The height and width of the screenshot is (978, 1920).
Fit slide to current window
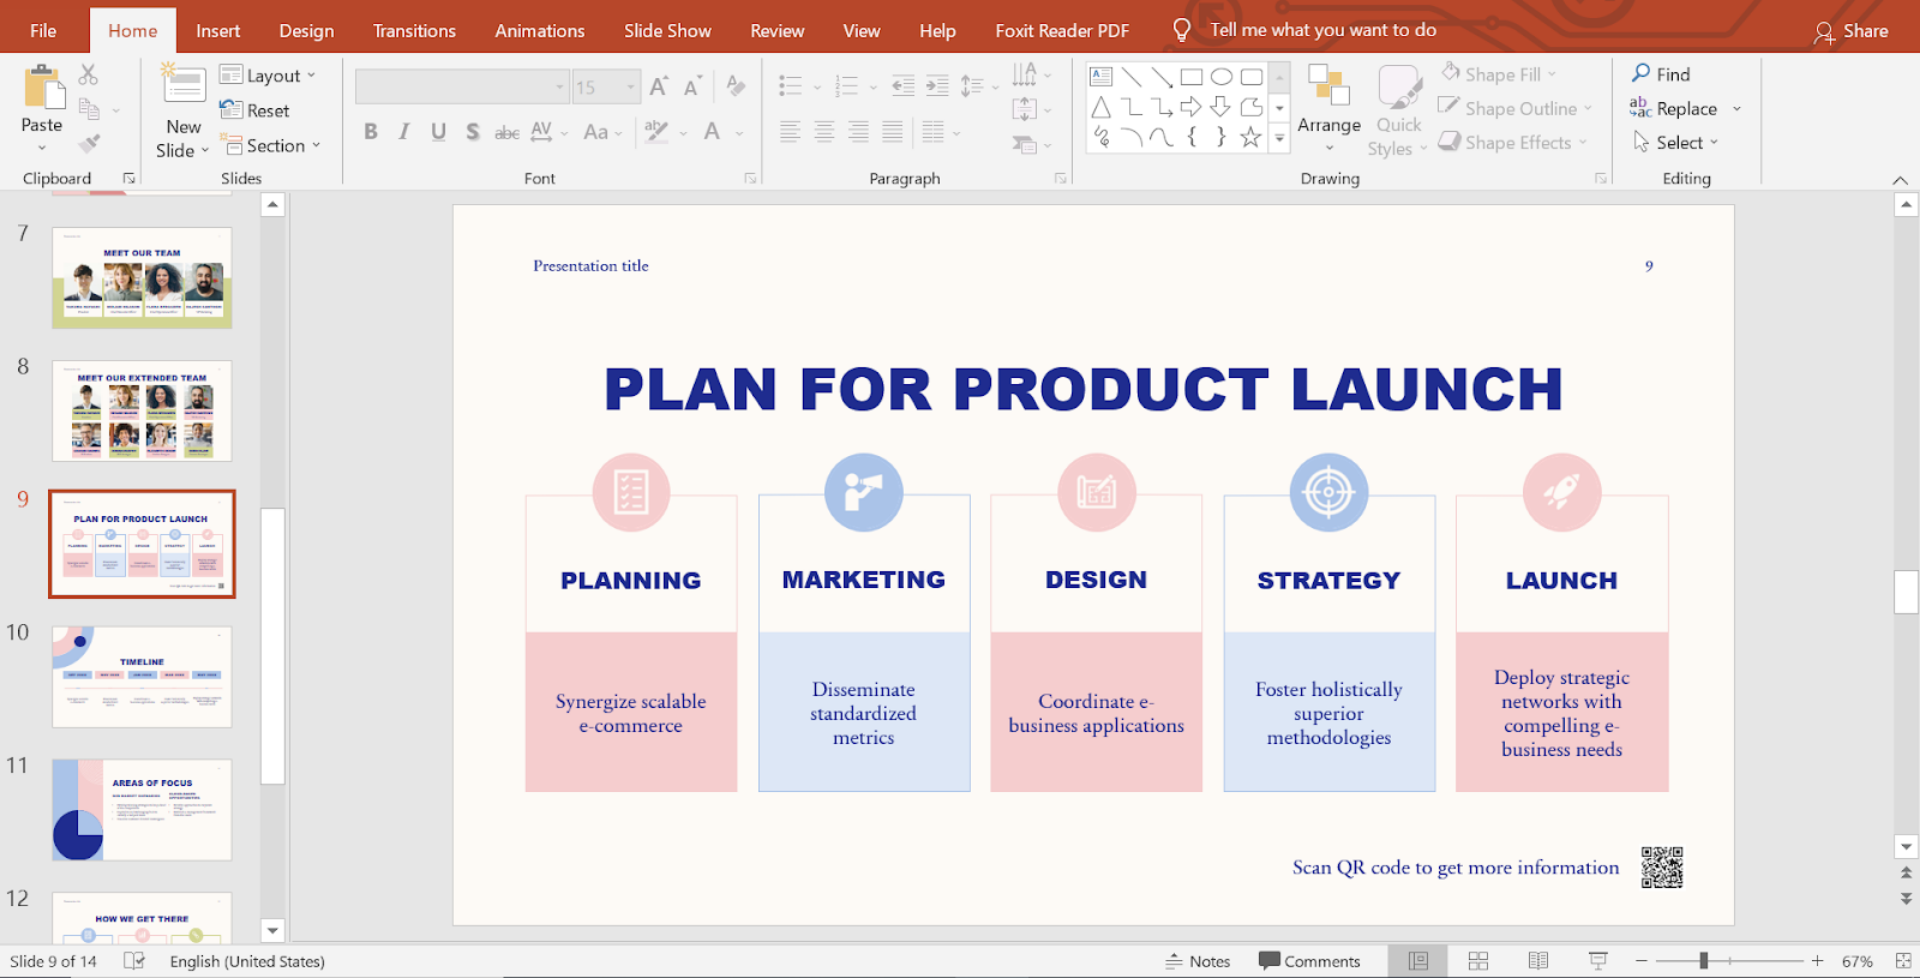pyautogui.click(x=1903, y=961)
